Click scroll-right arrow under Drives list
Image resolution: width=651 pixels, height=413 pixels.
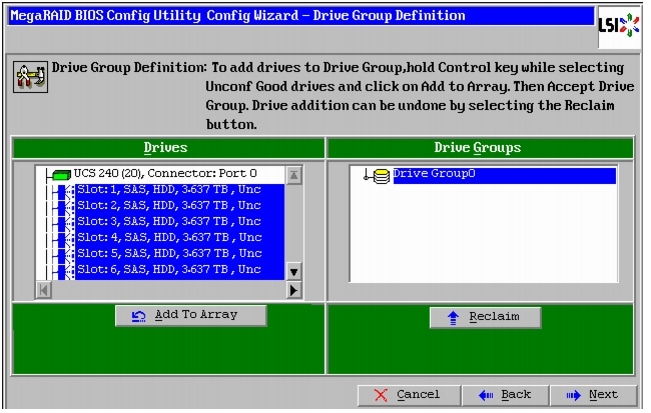[294, 290]
